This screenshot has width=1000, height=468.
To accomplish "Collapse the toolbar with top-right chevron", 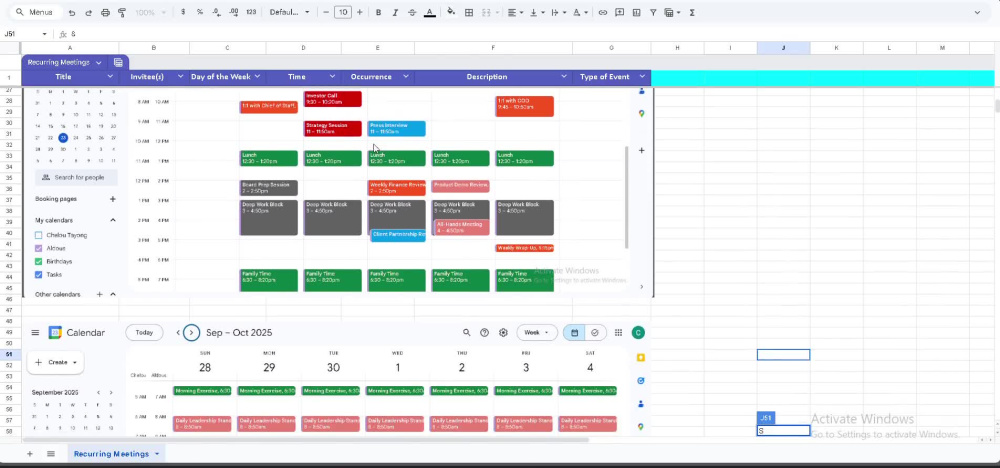I will click(977, 12).
